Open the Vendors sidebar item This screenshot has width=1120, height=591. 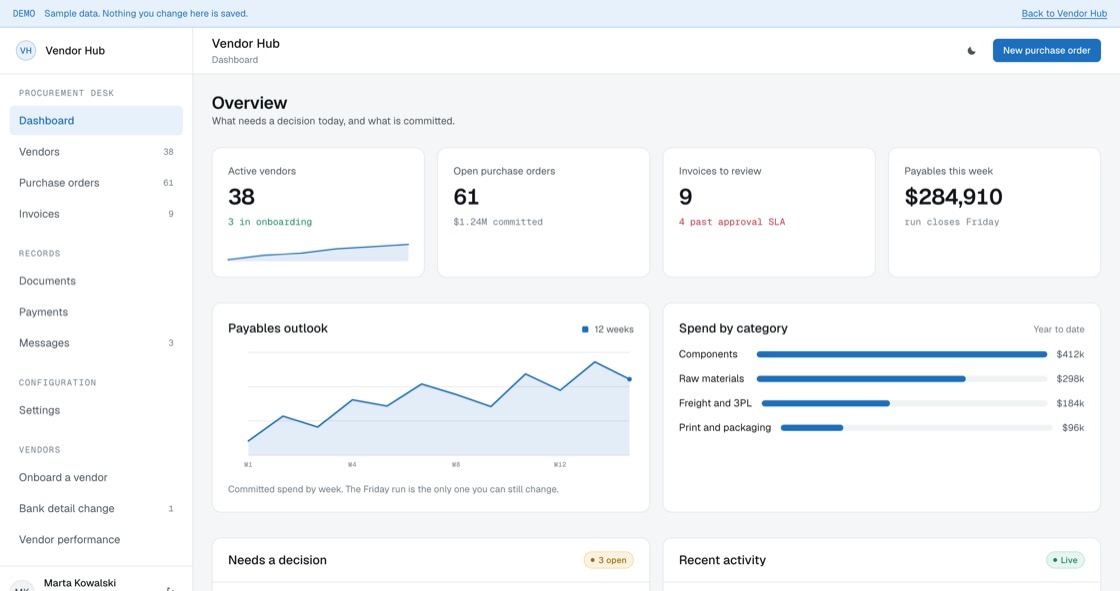pyautogui.click(x=96, y=152)
